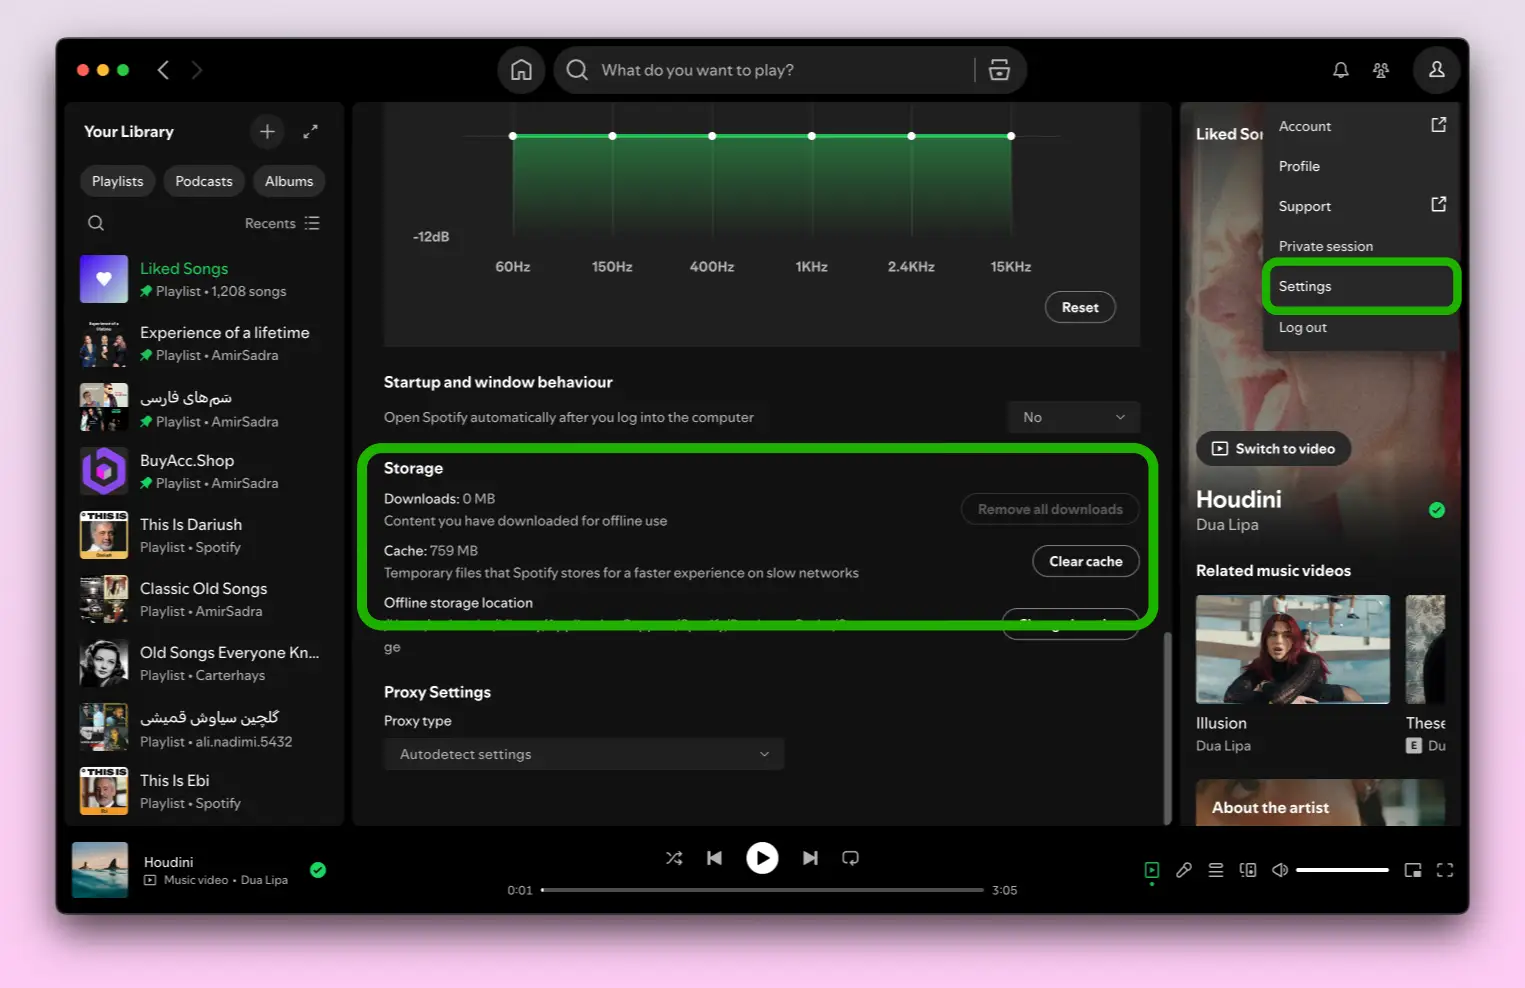Enter full screen mode icon
This screenshot has height=988, width=1525.
[x=1445, y=870]
